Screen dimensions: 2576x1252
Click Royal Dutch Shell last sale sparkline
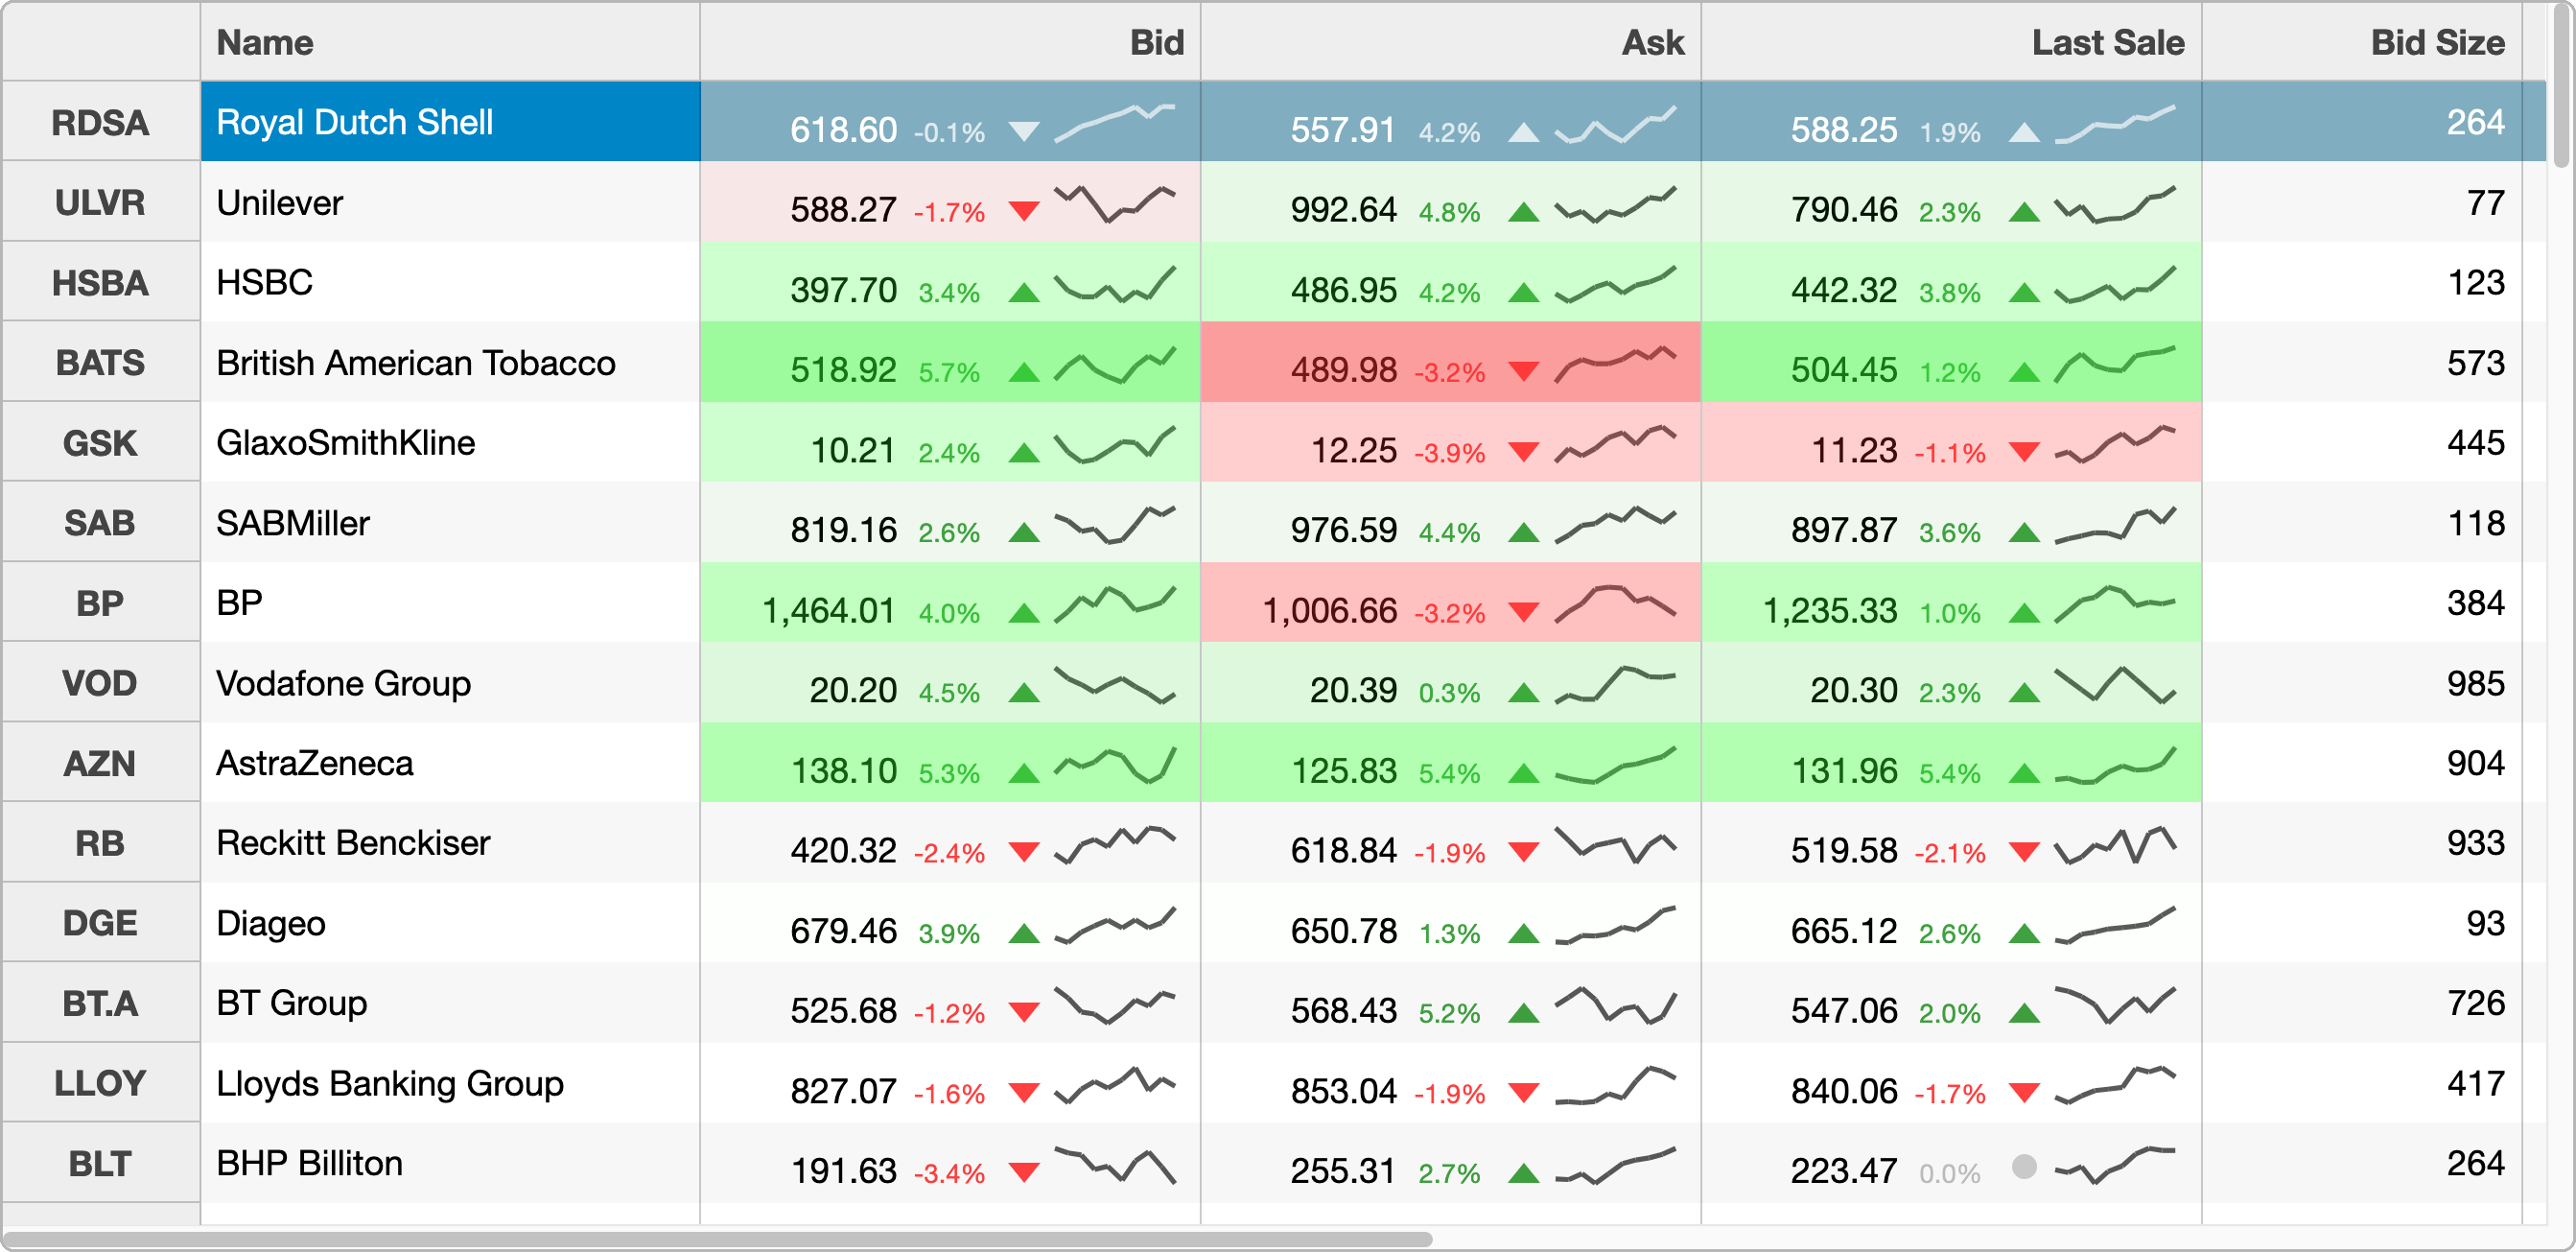(x=2115, y=124)
